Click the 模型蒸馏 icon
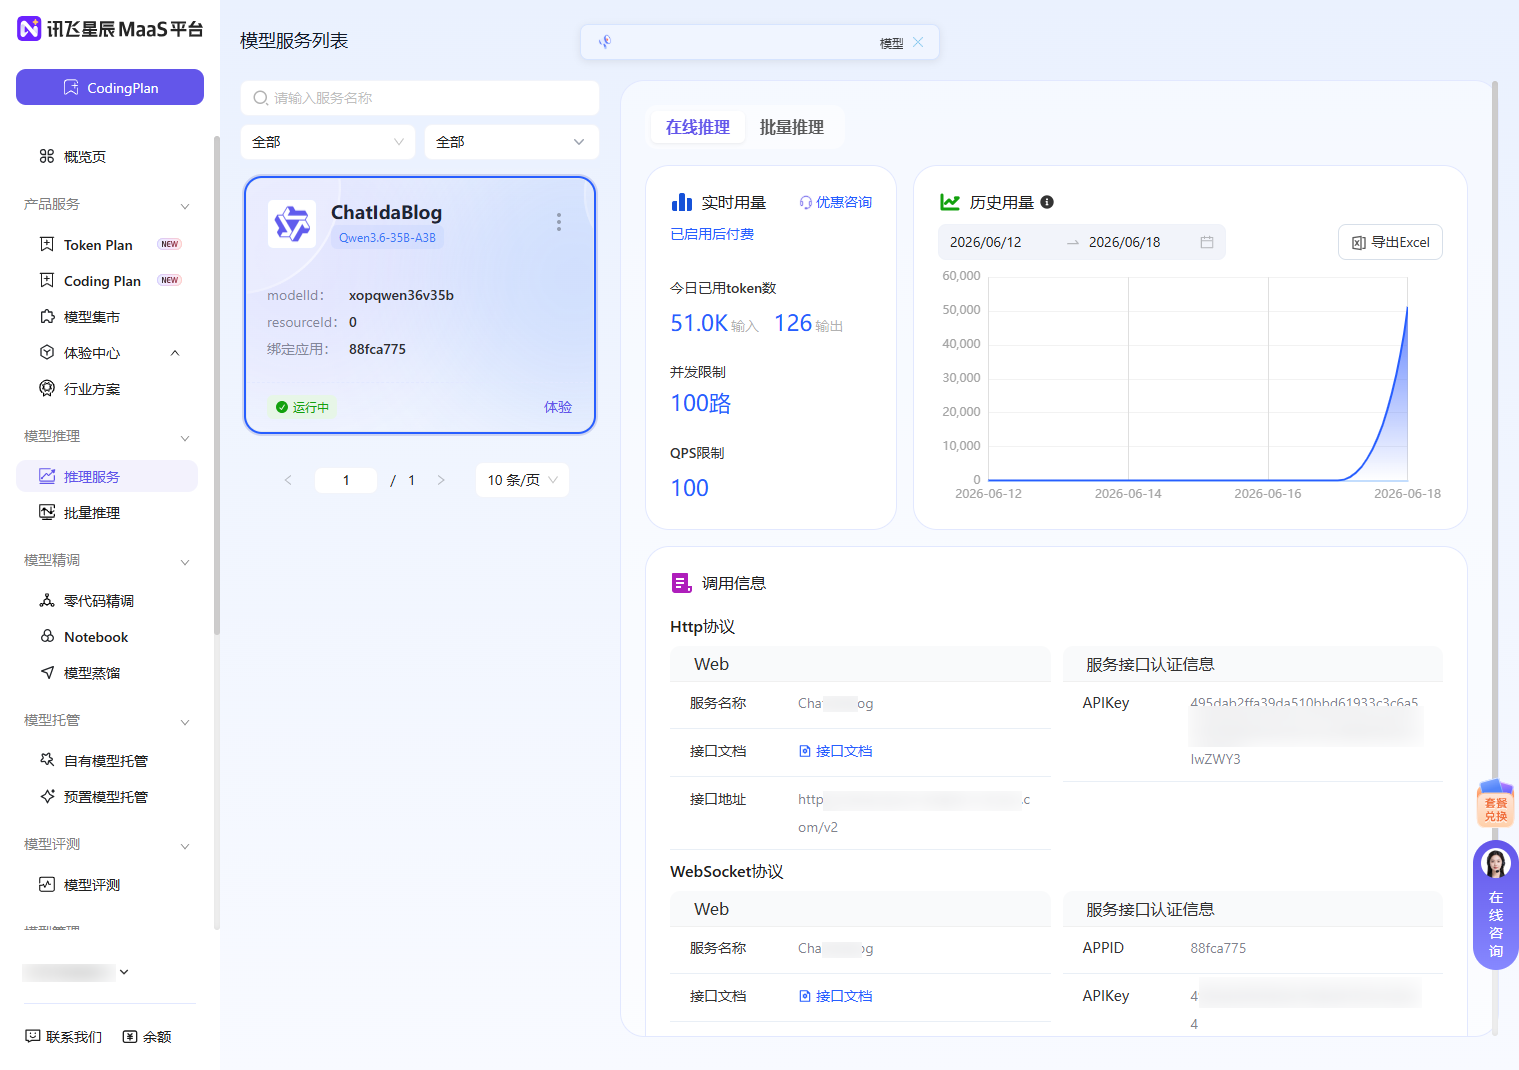 click(x=47, y=673)
